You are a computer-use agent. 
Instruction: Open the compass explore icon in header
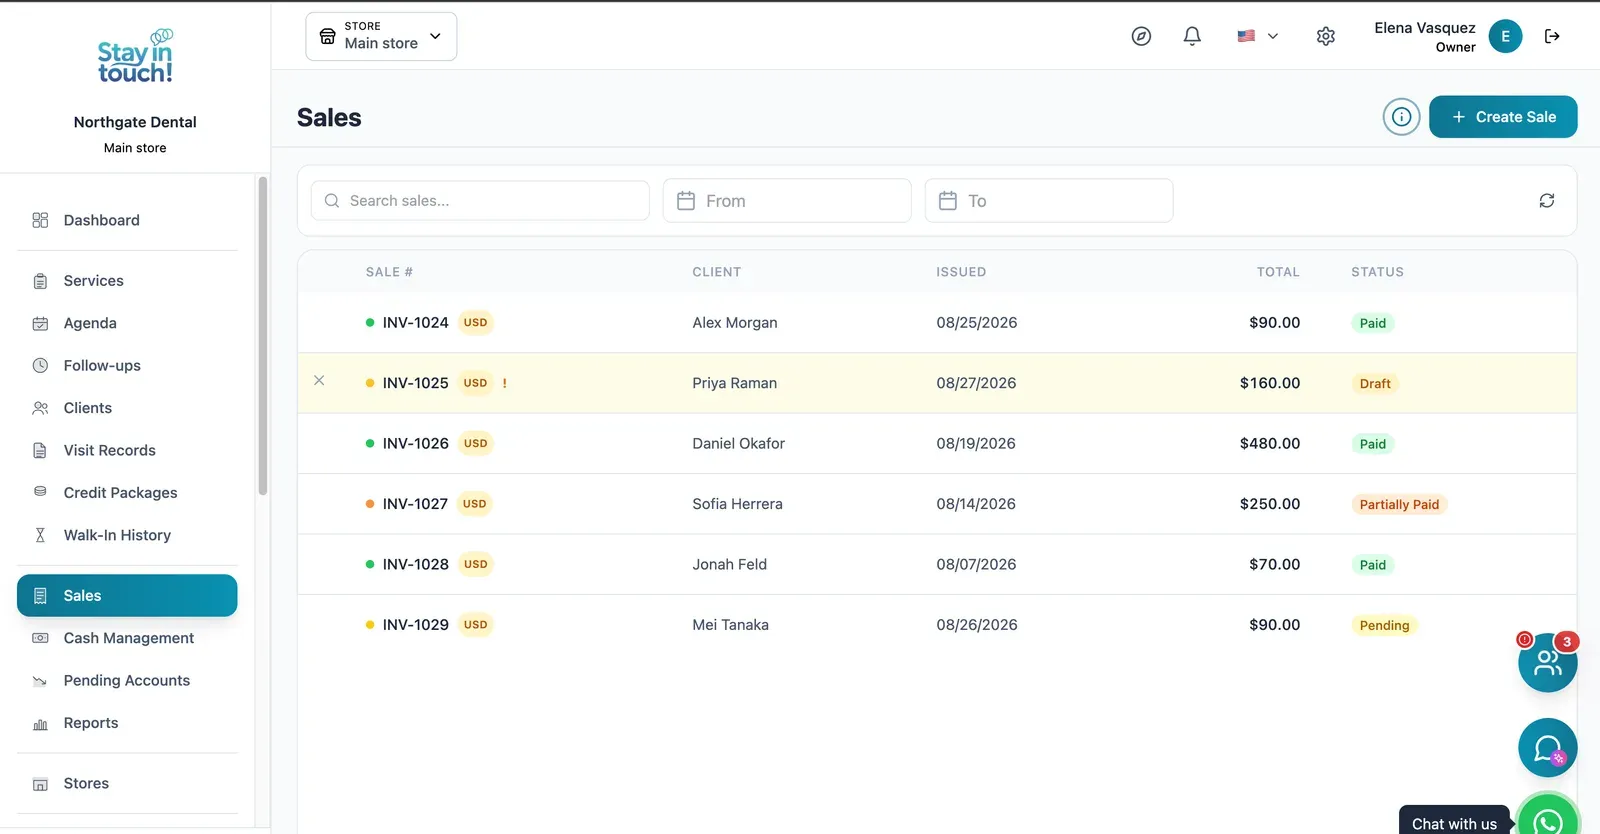tap(1141, 36)
